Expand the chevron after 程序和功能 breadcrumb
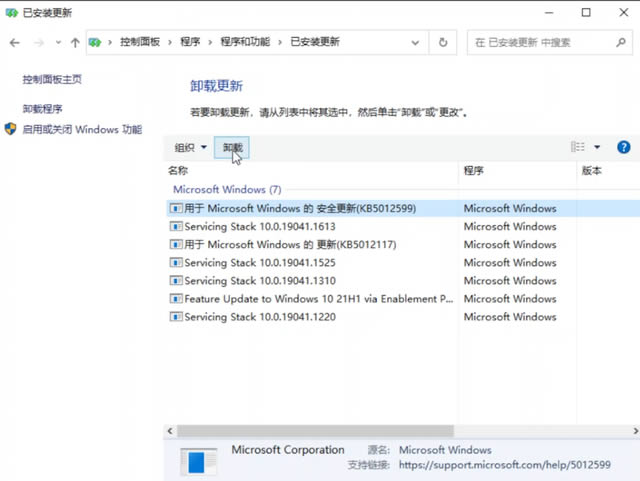The height and width of the screenshot is (481, 640). point(280,42)
